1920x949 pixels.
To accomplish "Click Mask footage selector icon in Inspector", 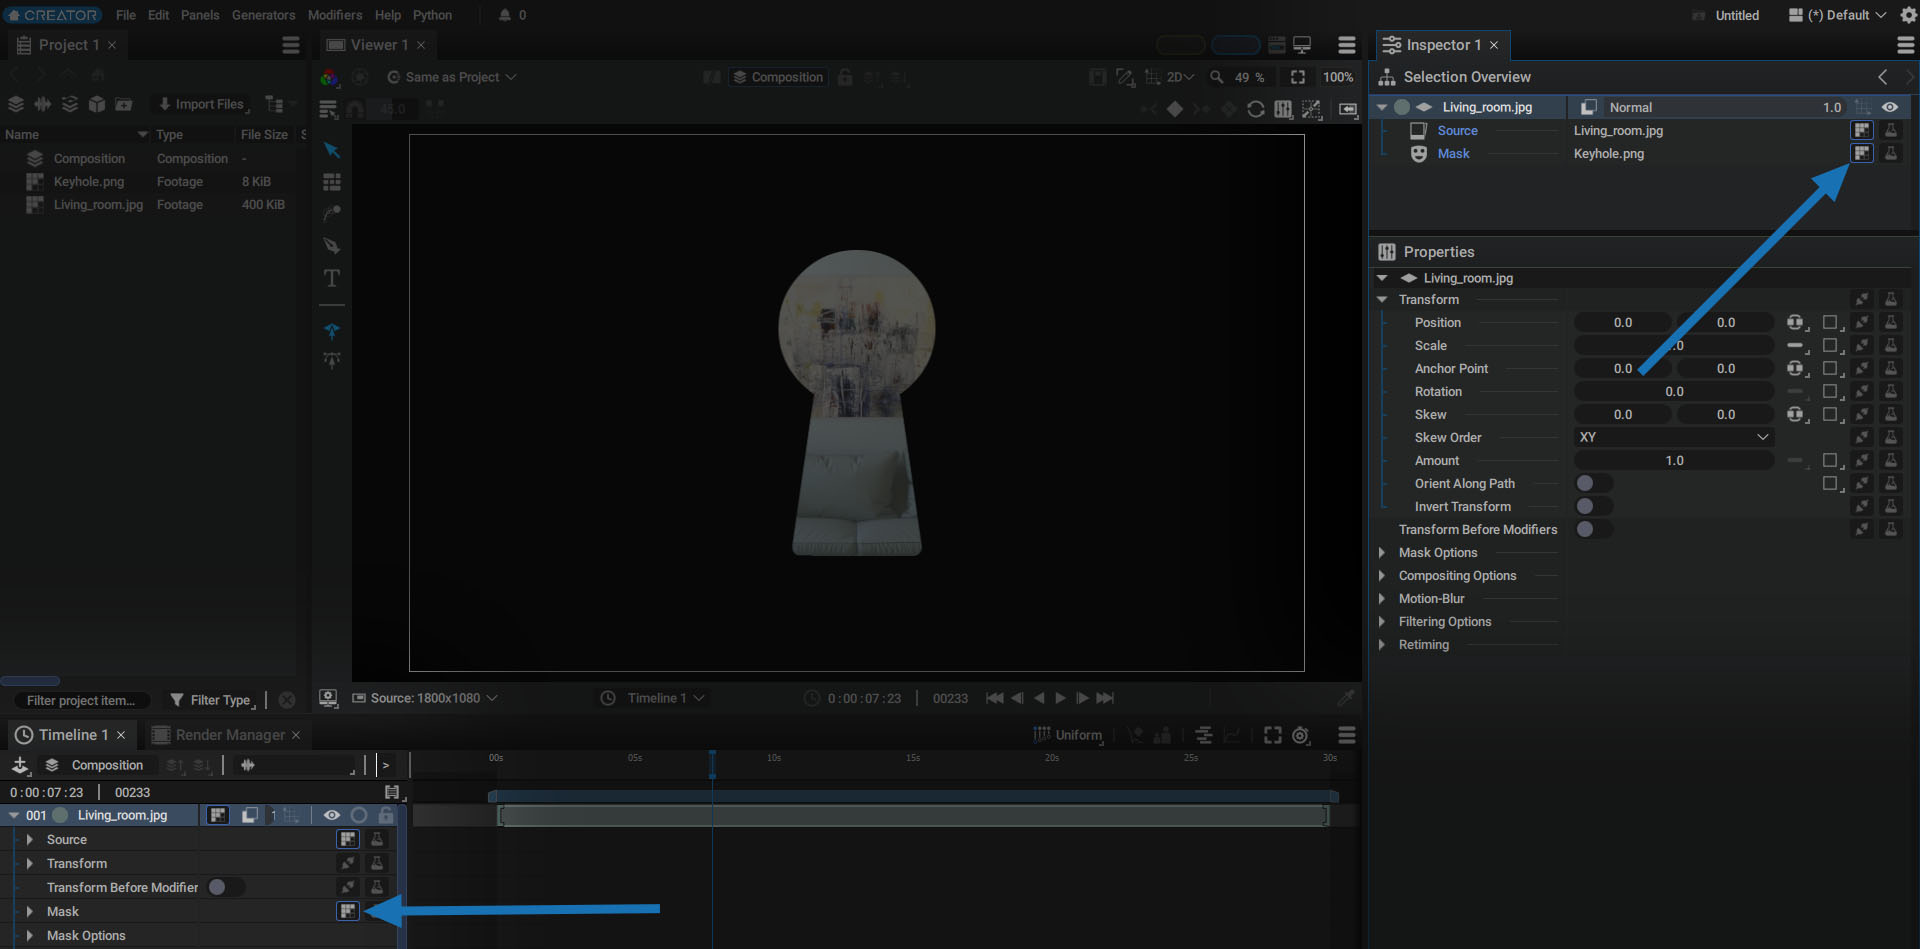I will 1861,153.
